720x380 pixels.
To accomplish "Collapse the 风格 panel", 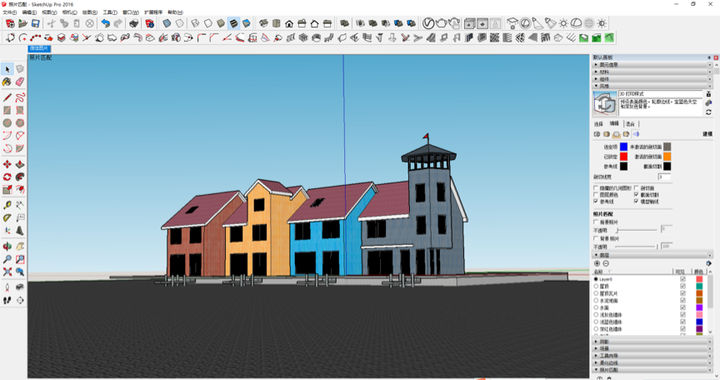I will [x=652, y=86].
